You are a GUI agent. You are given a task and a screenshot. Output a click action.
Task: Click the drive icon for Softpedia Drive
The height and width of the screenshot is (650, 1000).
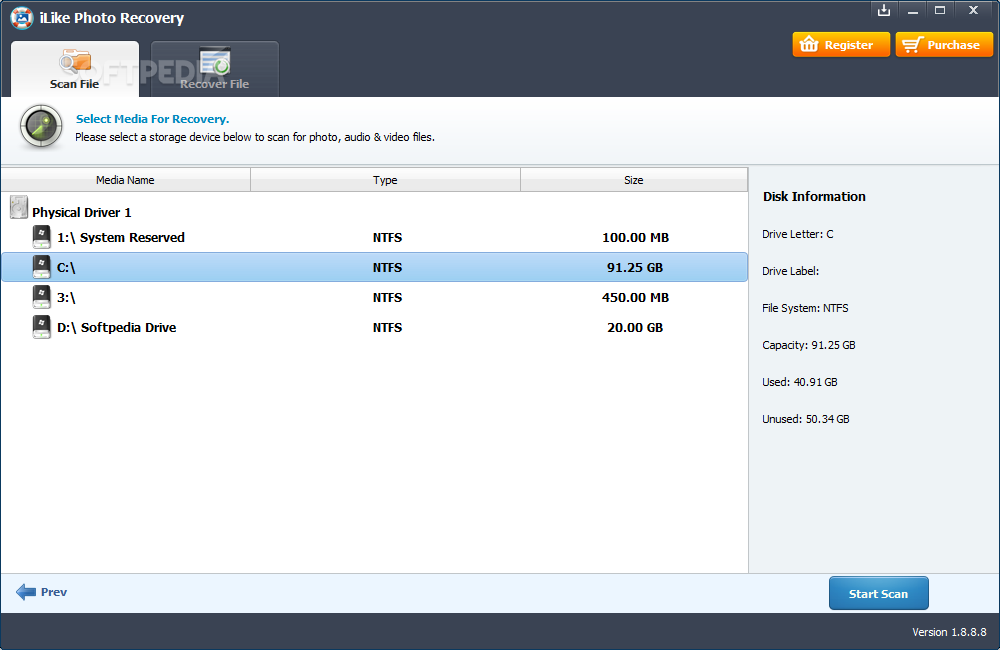tap(41, 327)
